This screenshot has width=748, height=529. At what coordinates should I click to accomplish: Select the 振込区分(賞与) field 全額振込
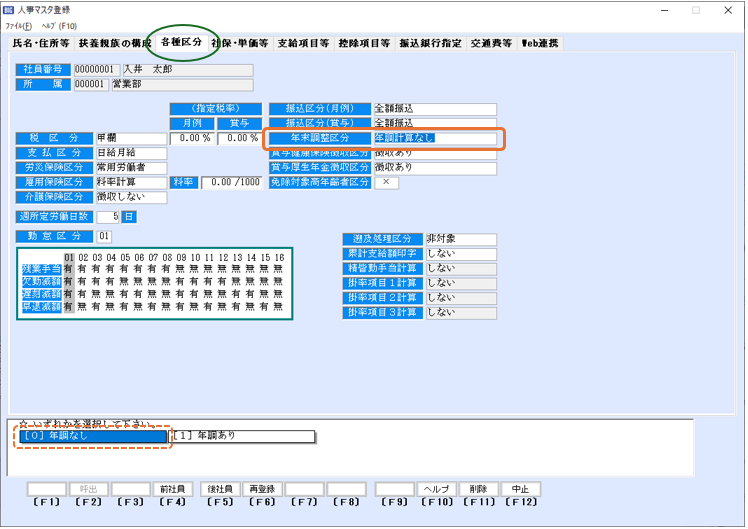click(435, 123)
